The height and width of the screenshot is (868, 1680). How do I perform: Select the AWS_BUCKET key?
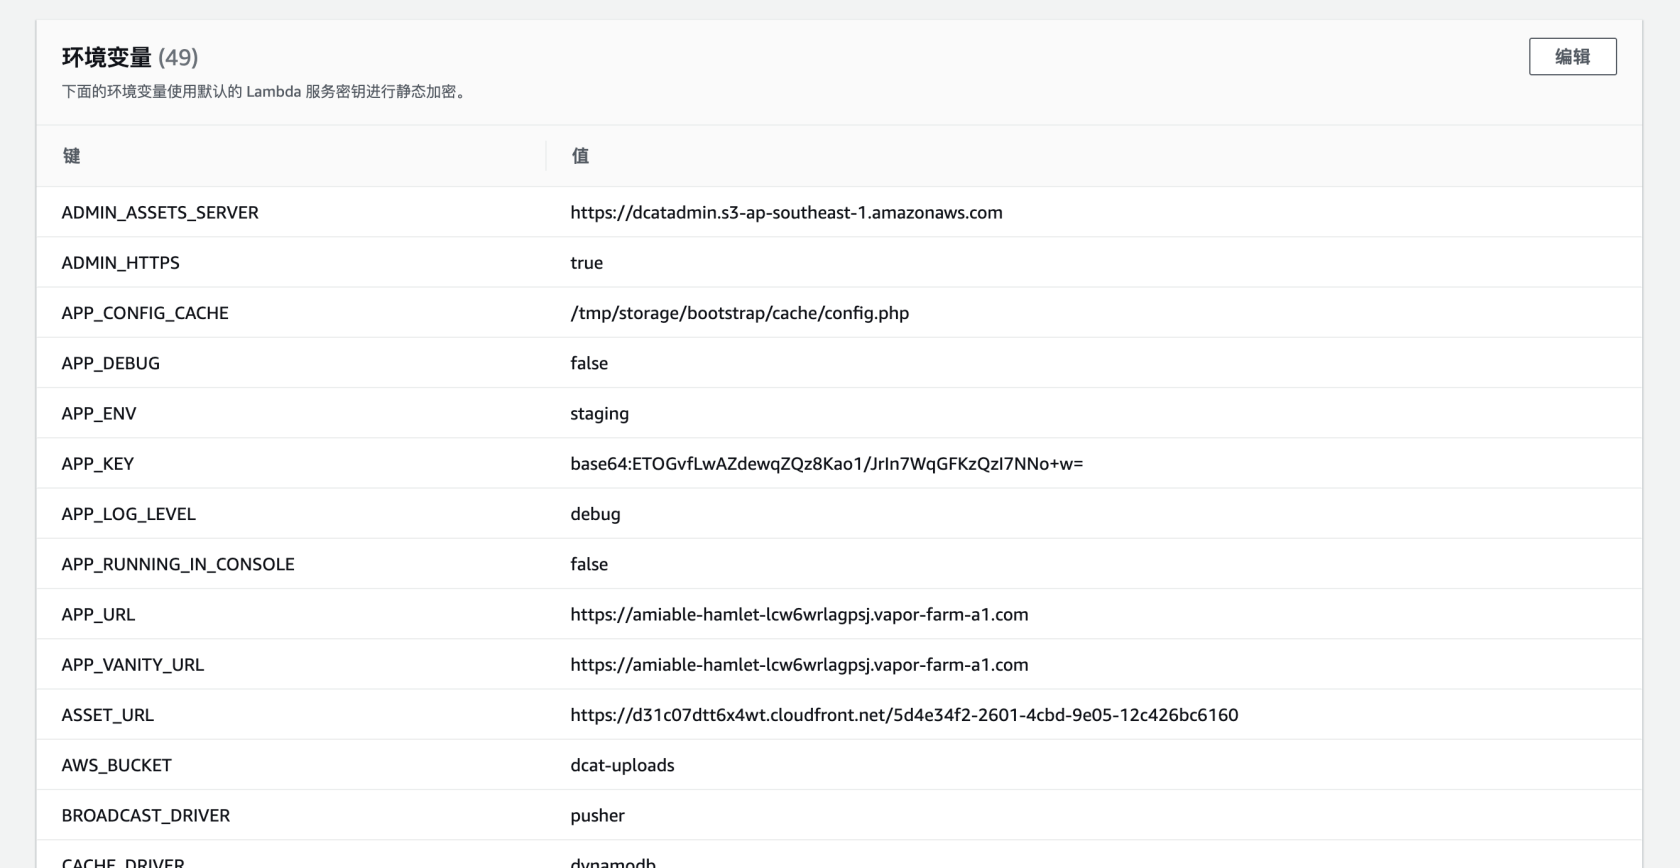point(116,765)
